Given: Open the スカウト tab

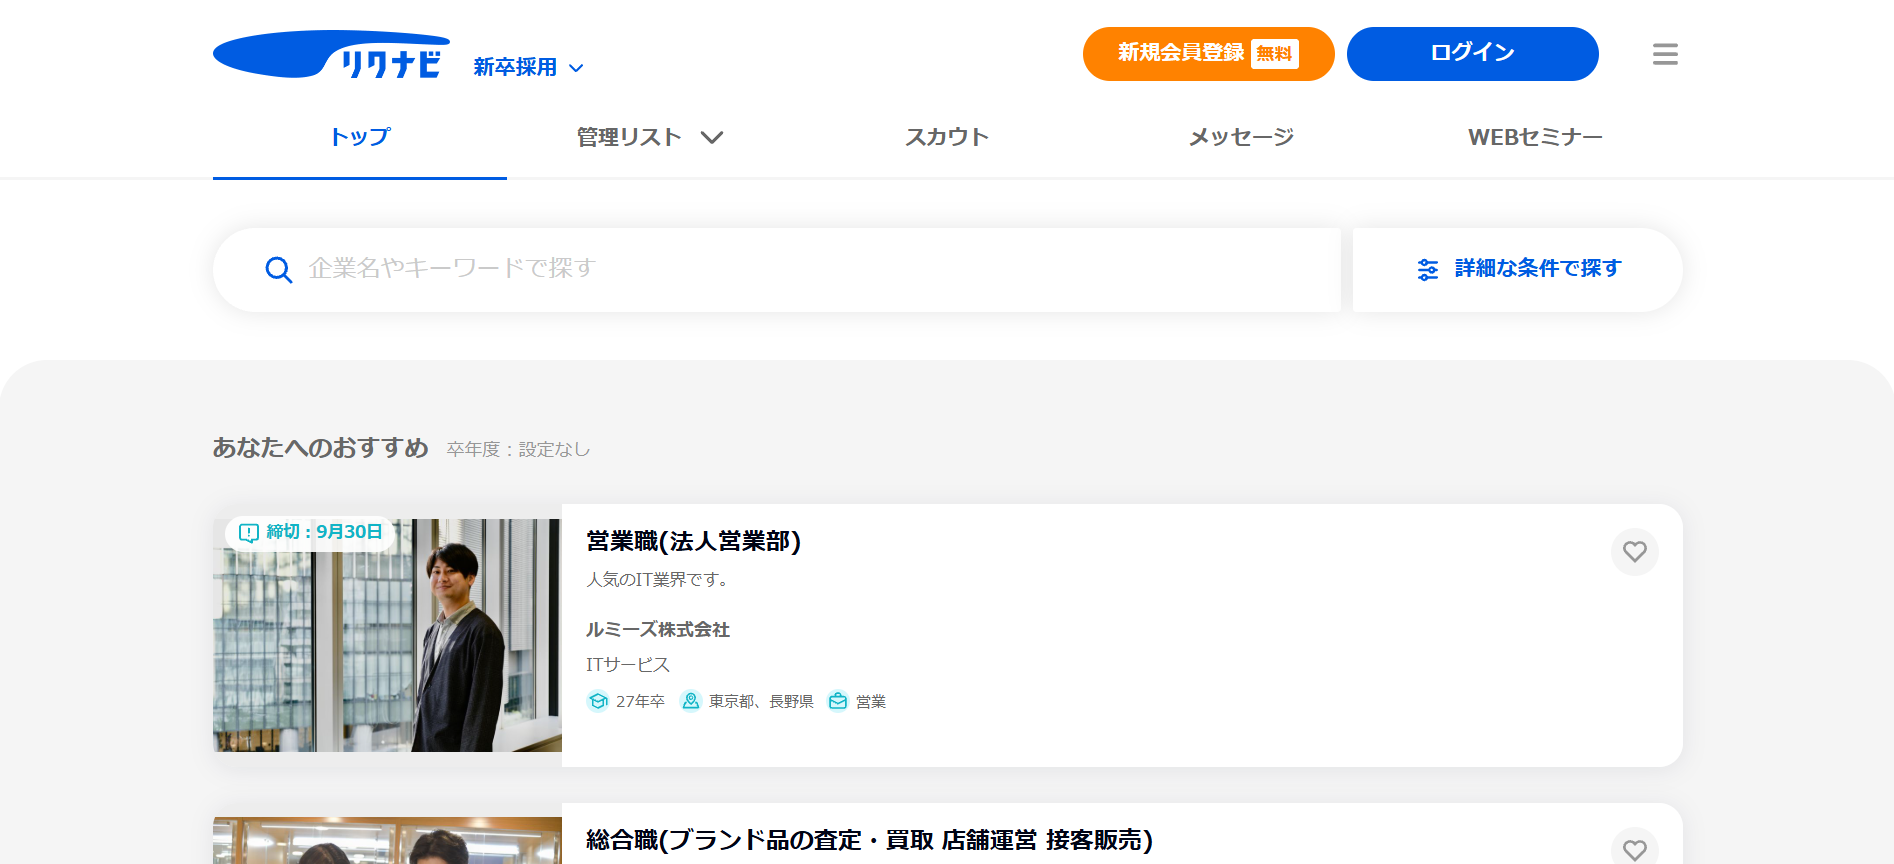Looking at the screenshot, I should point(947,137).
